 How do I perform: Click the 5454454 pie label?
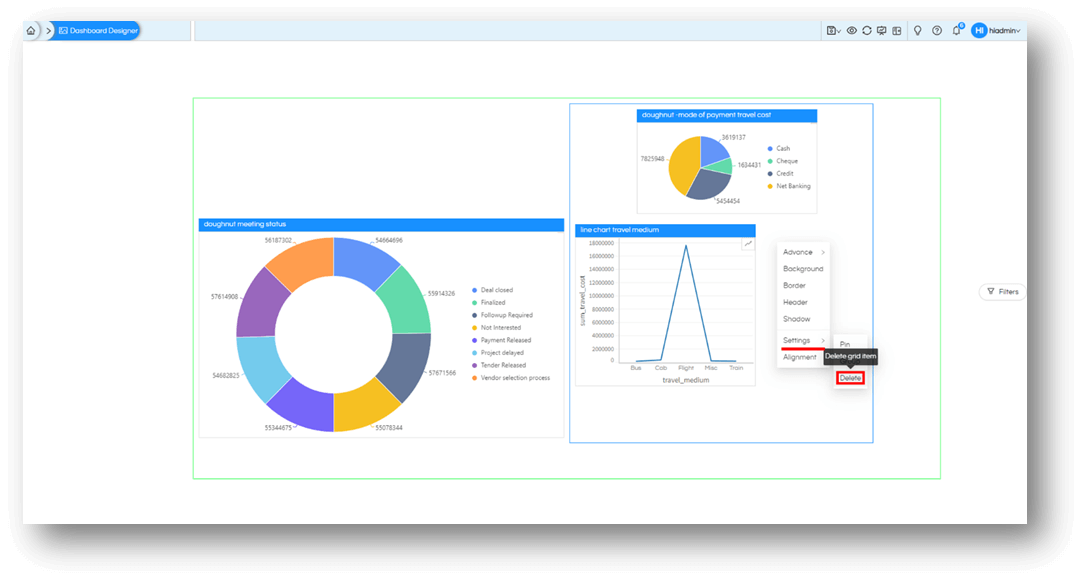pyautogui.click(x=727, y=201)
